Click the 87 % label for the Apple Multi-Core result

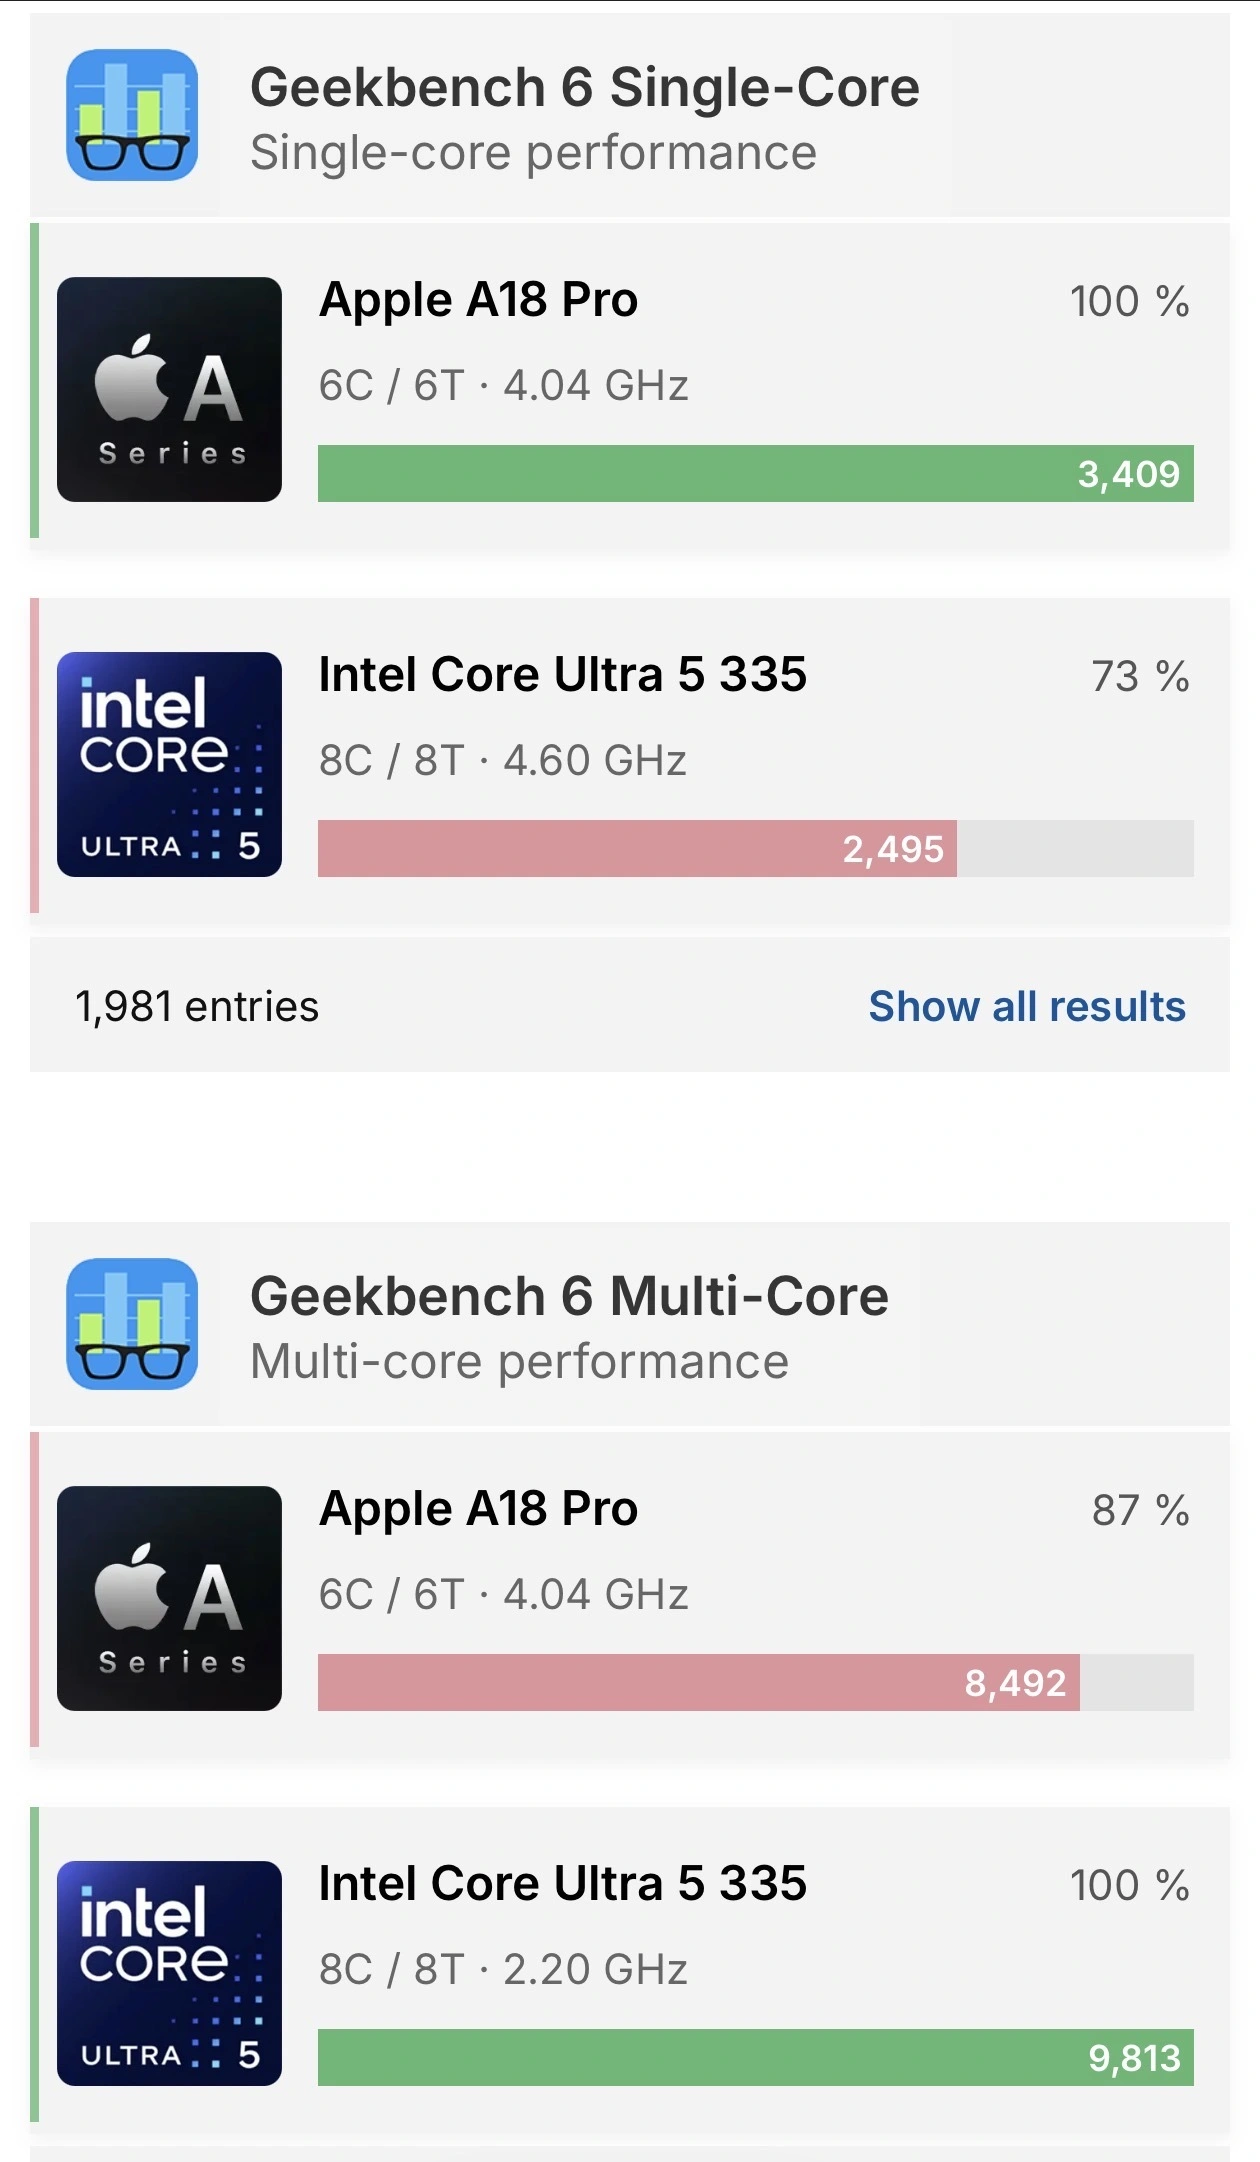point(1139,1511)
